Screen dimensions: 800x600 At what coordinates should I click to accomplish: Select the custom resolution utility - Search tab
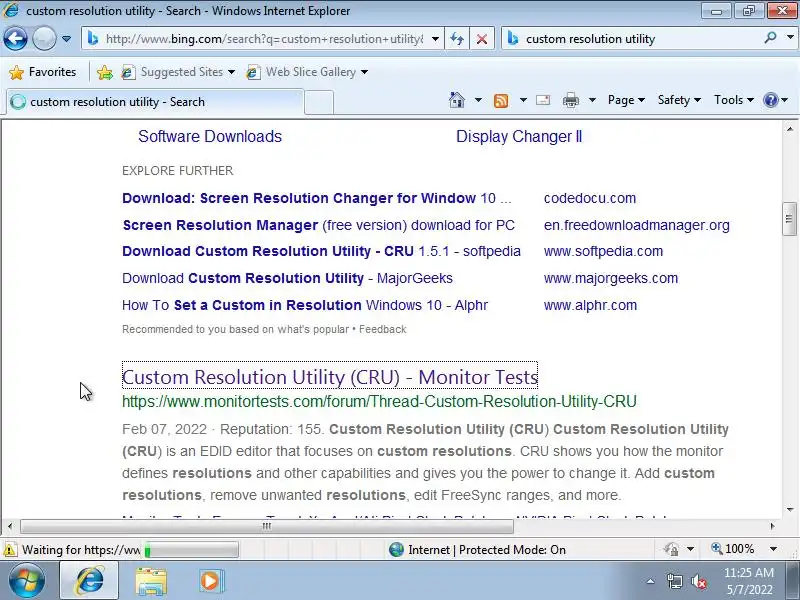[x=156, y=102]
